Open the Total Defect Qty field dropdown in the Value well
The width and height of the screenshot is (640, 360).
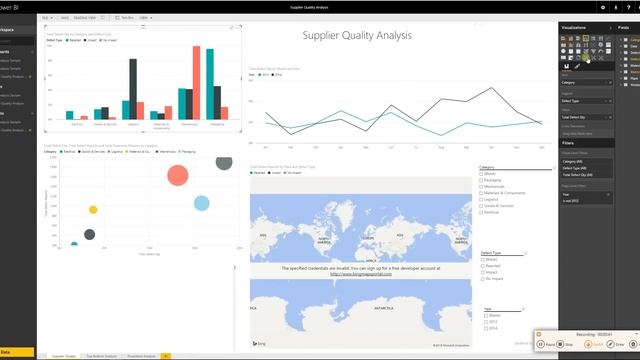(606, 117)
